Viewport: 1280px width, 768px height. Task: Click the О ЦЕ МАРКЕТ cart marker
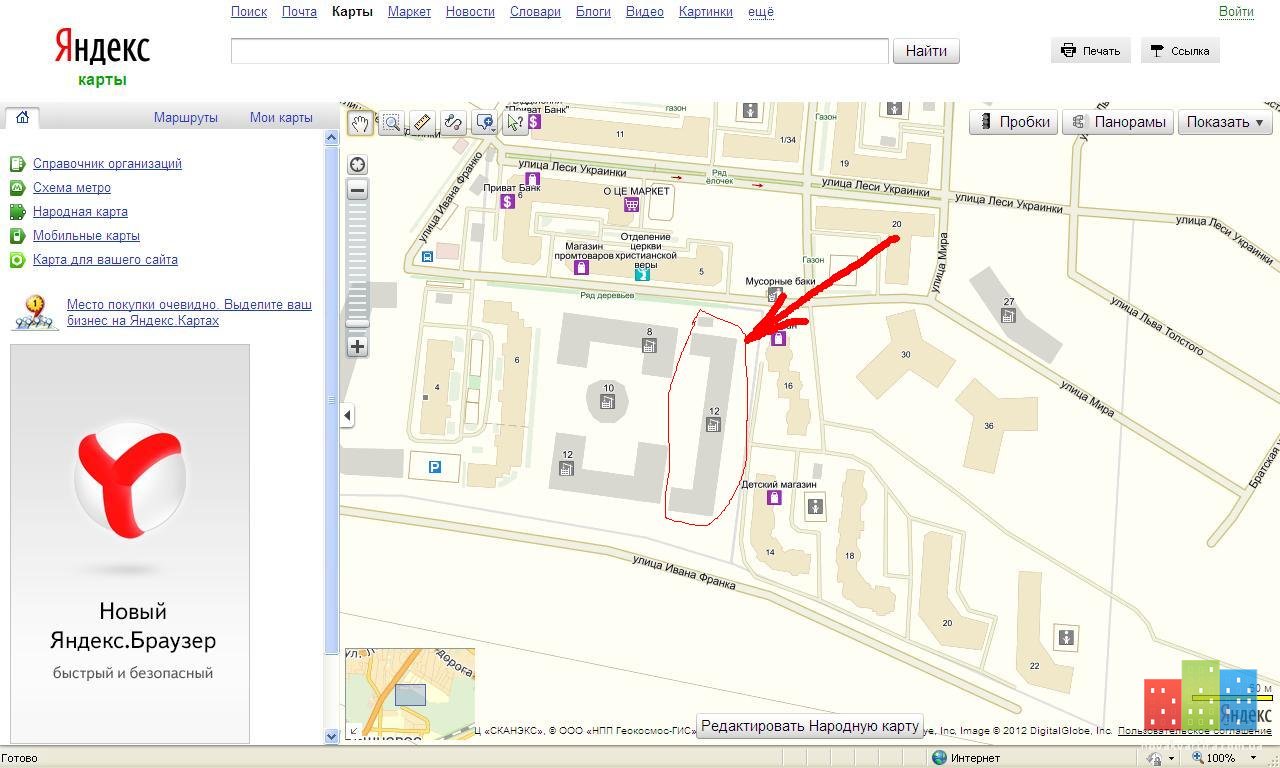[x=631, y=204]
